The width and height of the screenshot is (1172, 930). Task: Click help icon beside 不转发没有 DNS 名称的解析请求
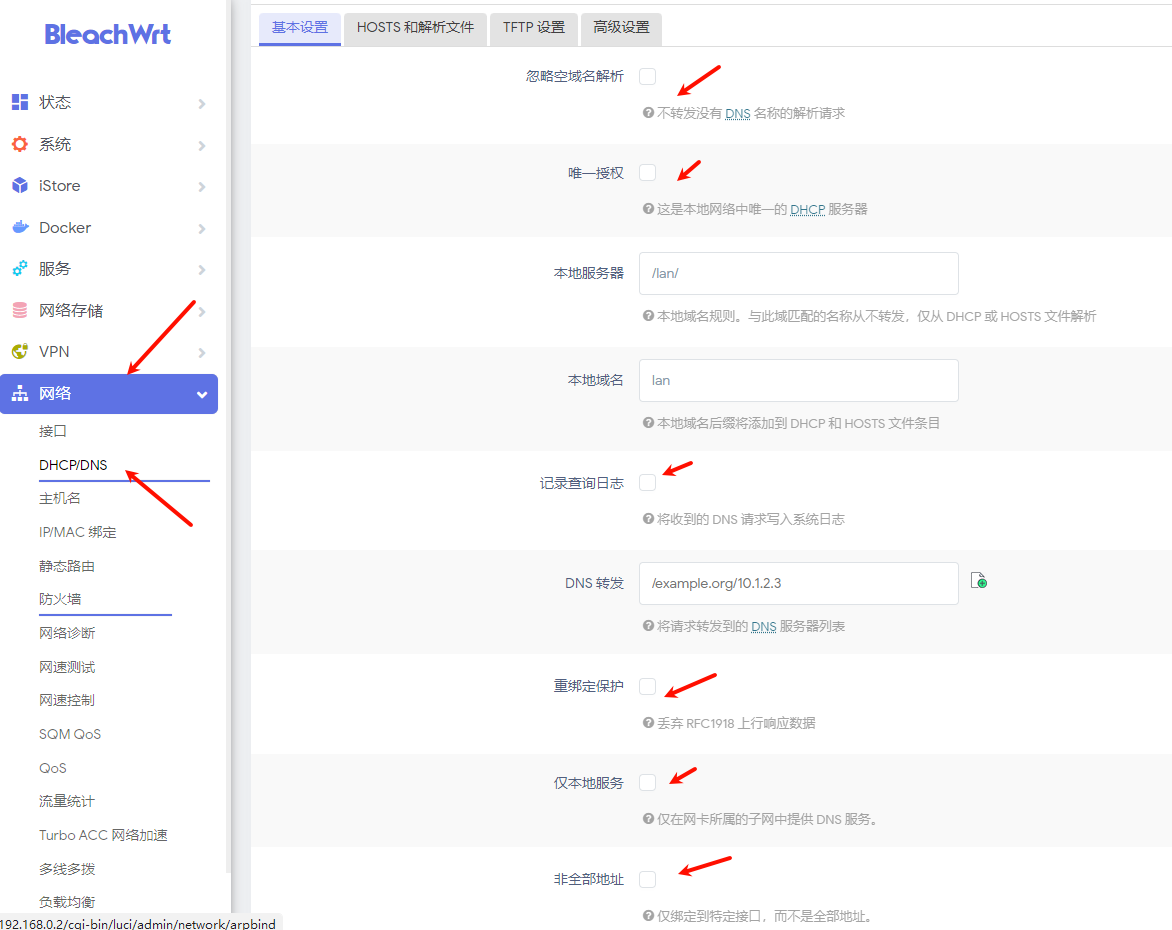coord(648,113)
